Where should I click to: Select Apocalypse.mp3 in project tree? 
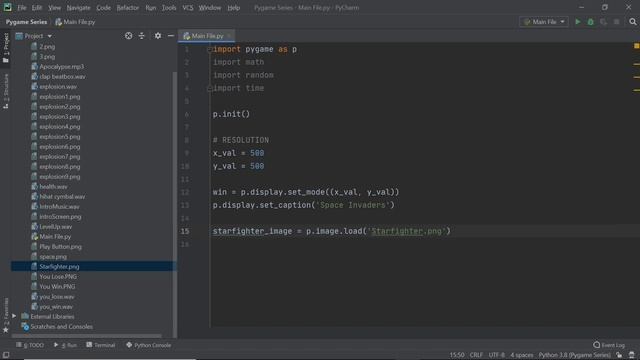click(x=61, y=67)
